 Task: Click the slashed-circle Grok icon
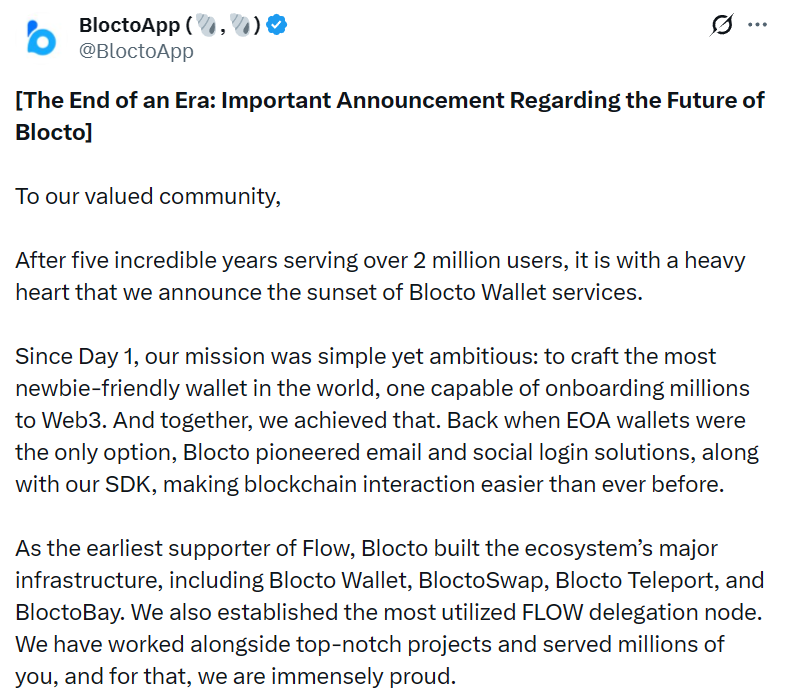tap(721, 26)
